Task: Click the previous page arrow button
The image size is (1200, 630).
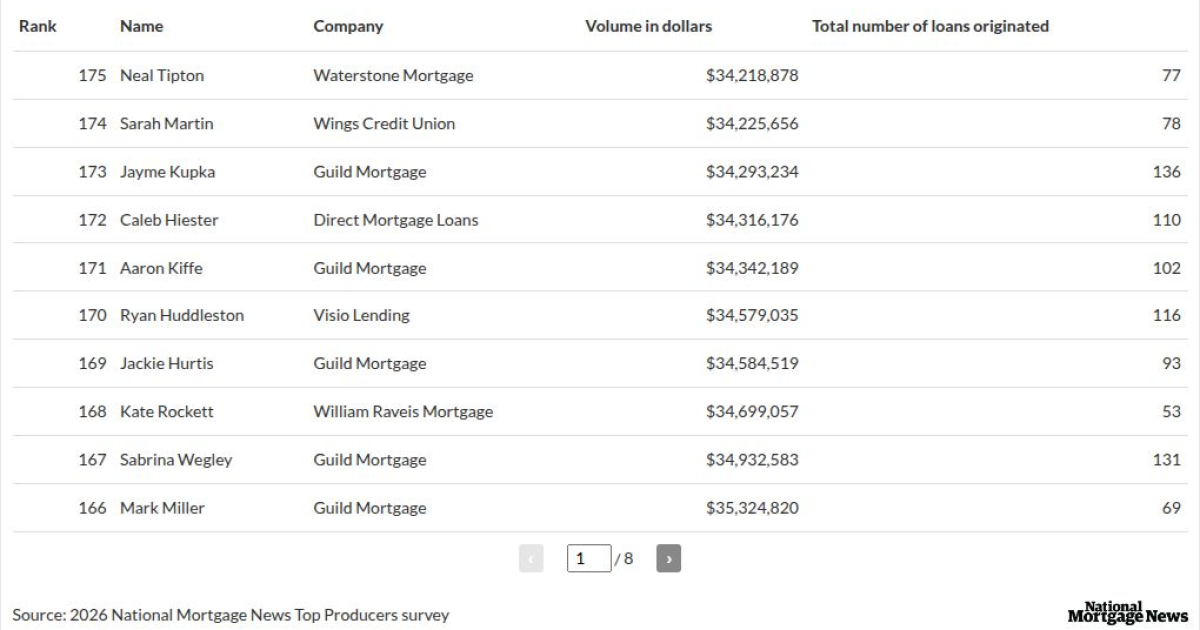Action: (531, 558)
